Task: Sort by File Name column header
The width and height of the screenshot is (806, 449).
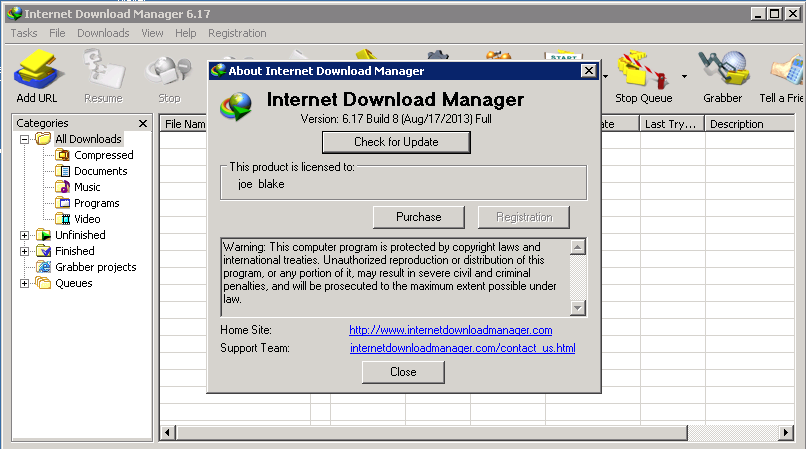Action: tap(184, 124)
